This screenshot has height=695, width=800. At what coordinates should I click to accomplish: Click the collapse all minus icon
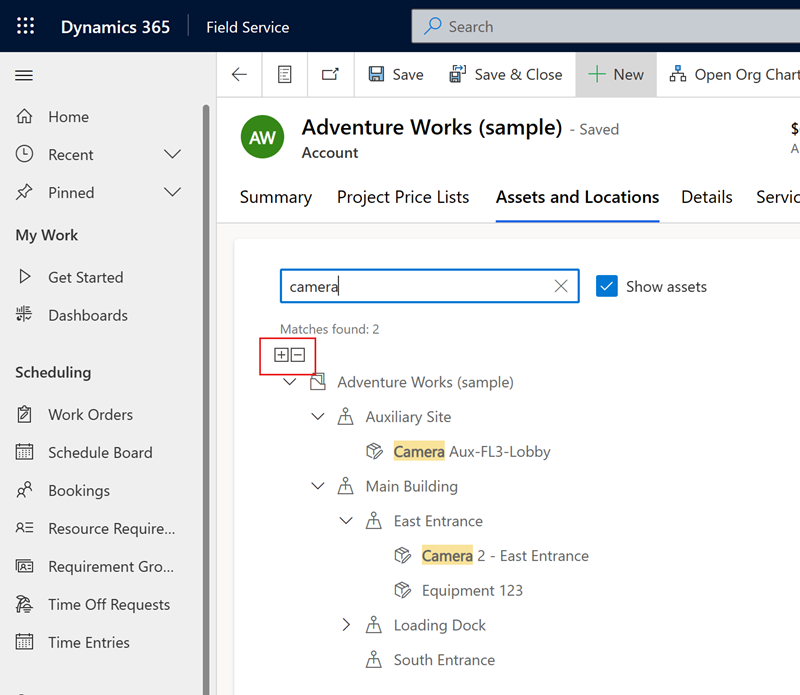pyautogui.click(x=298, y=355)
